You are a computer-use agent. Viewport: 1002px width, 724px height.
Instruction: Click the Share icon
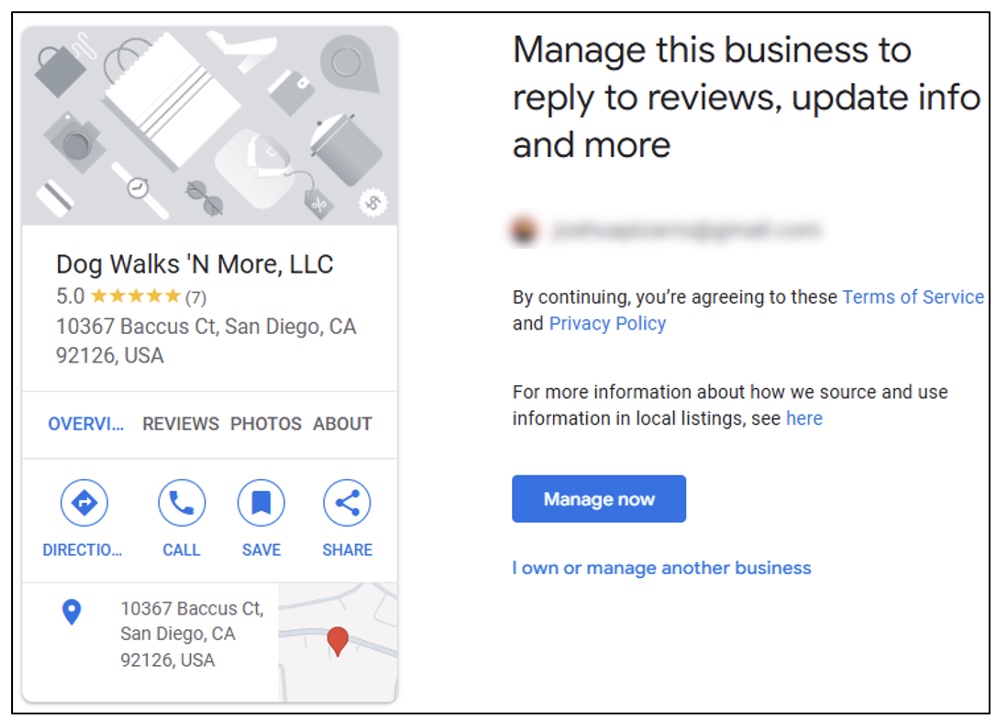tap(347, 503)
